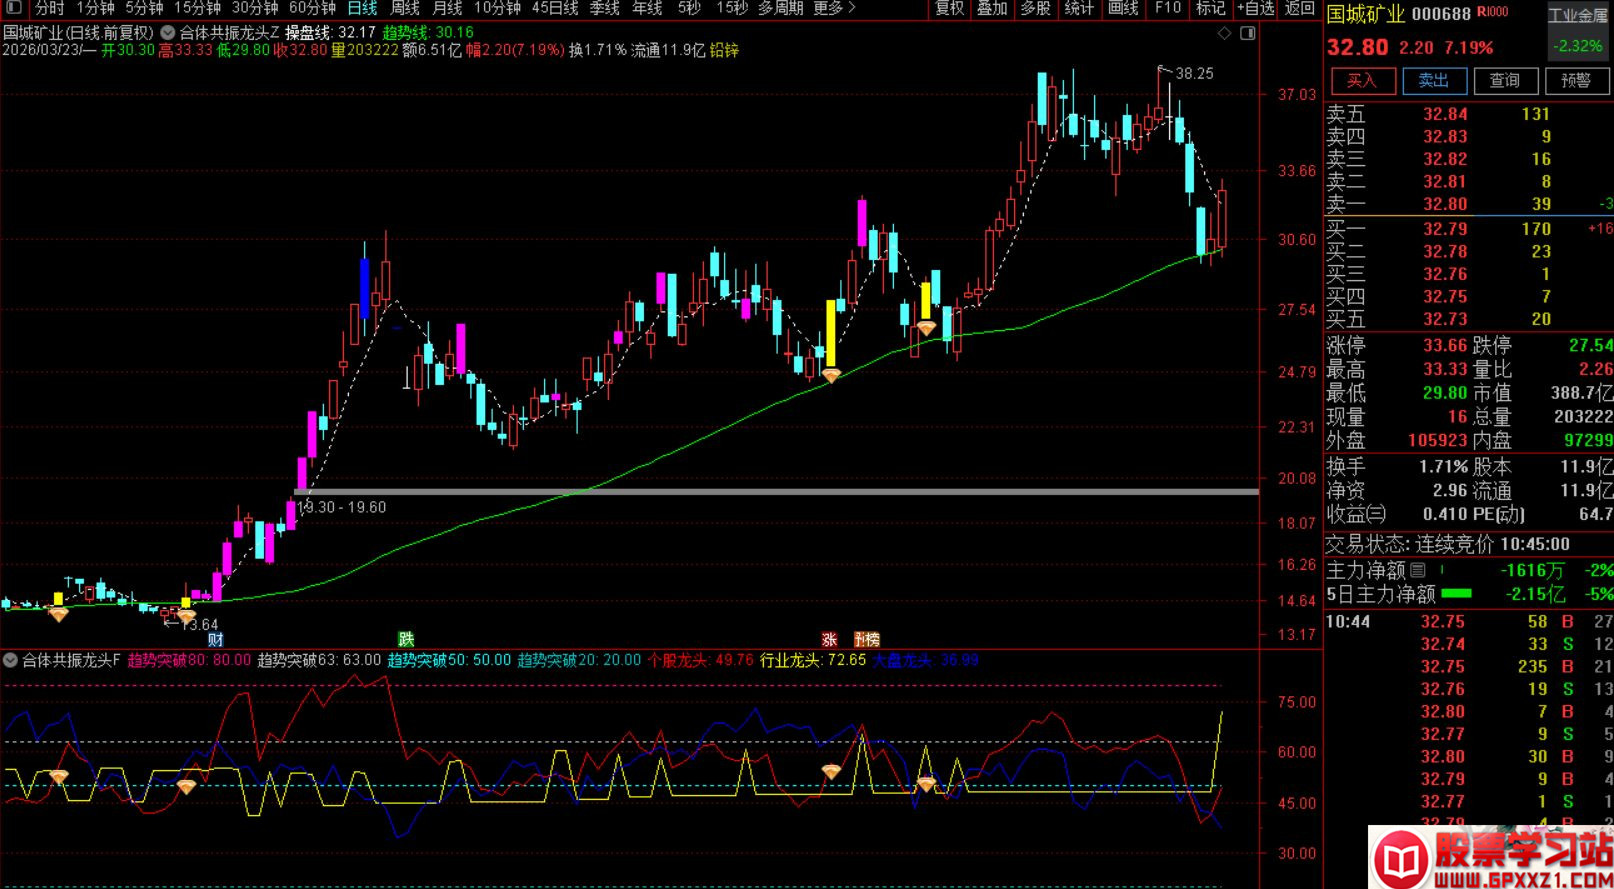Screen dimensions: 1614x889
Task: Switch to 45日线 period
Action: 555,8
